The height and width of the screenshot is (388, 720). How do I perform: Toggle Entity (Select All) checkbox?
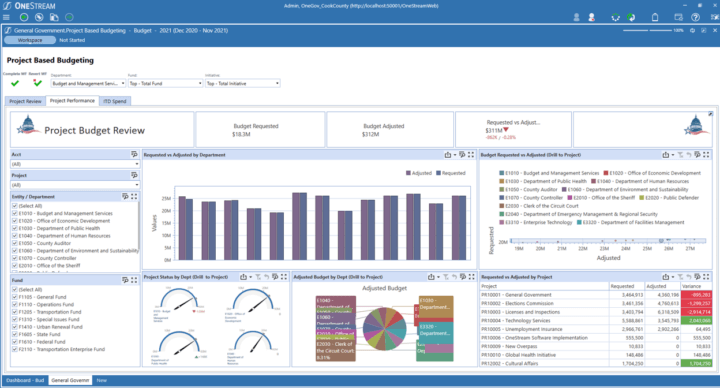coord(15,206)
